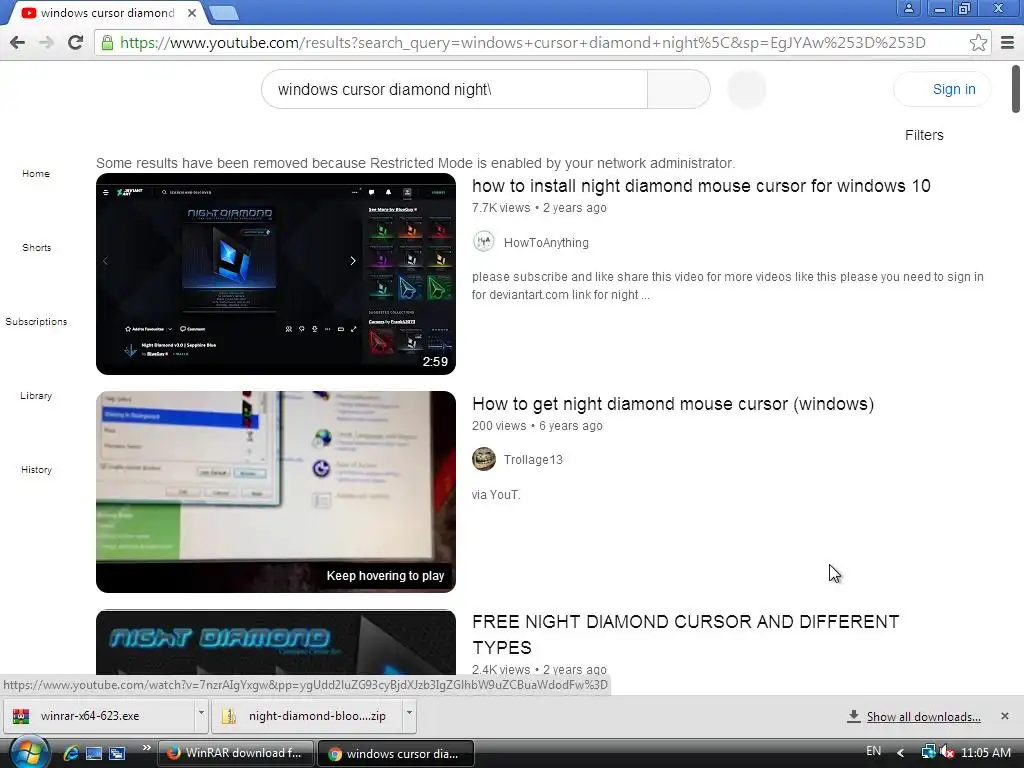
Task: Open downloaded winrar-x64-623.exe
Action: 101,716
